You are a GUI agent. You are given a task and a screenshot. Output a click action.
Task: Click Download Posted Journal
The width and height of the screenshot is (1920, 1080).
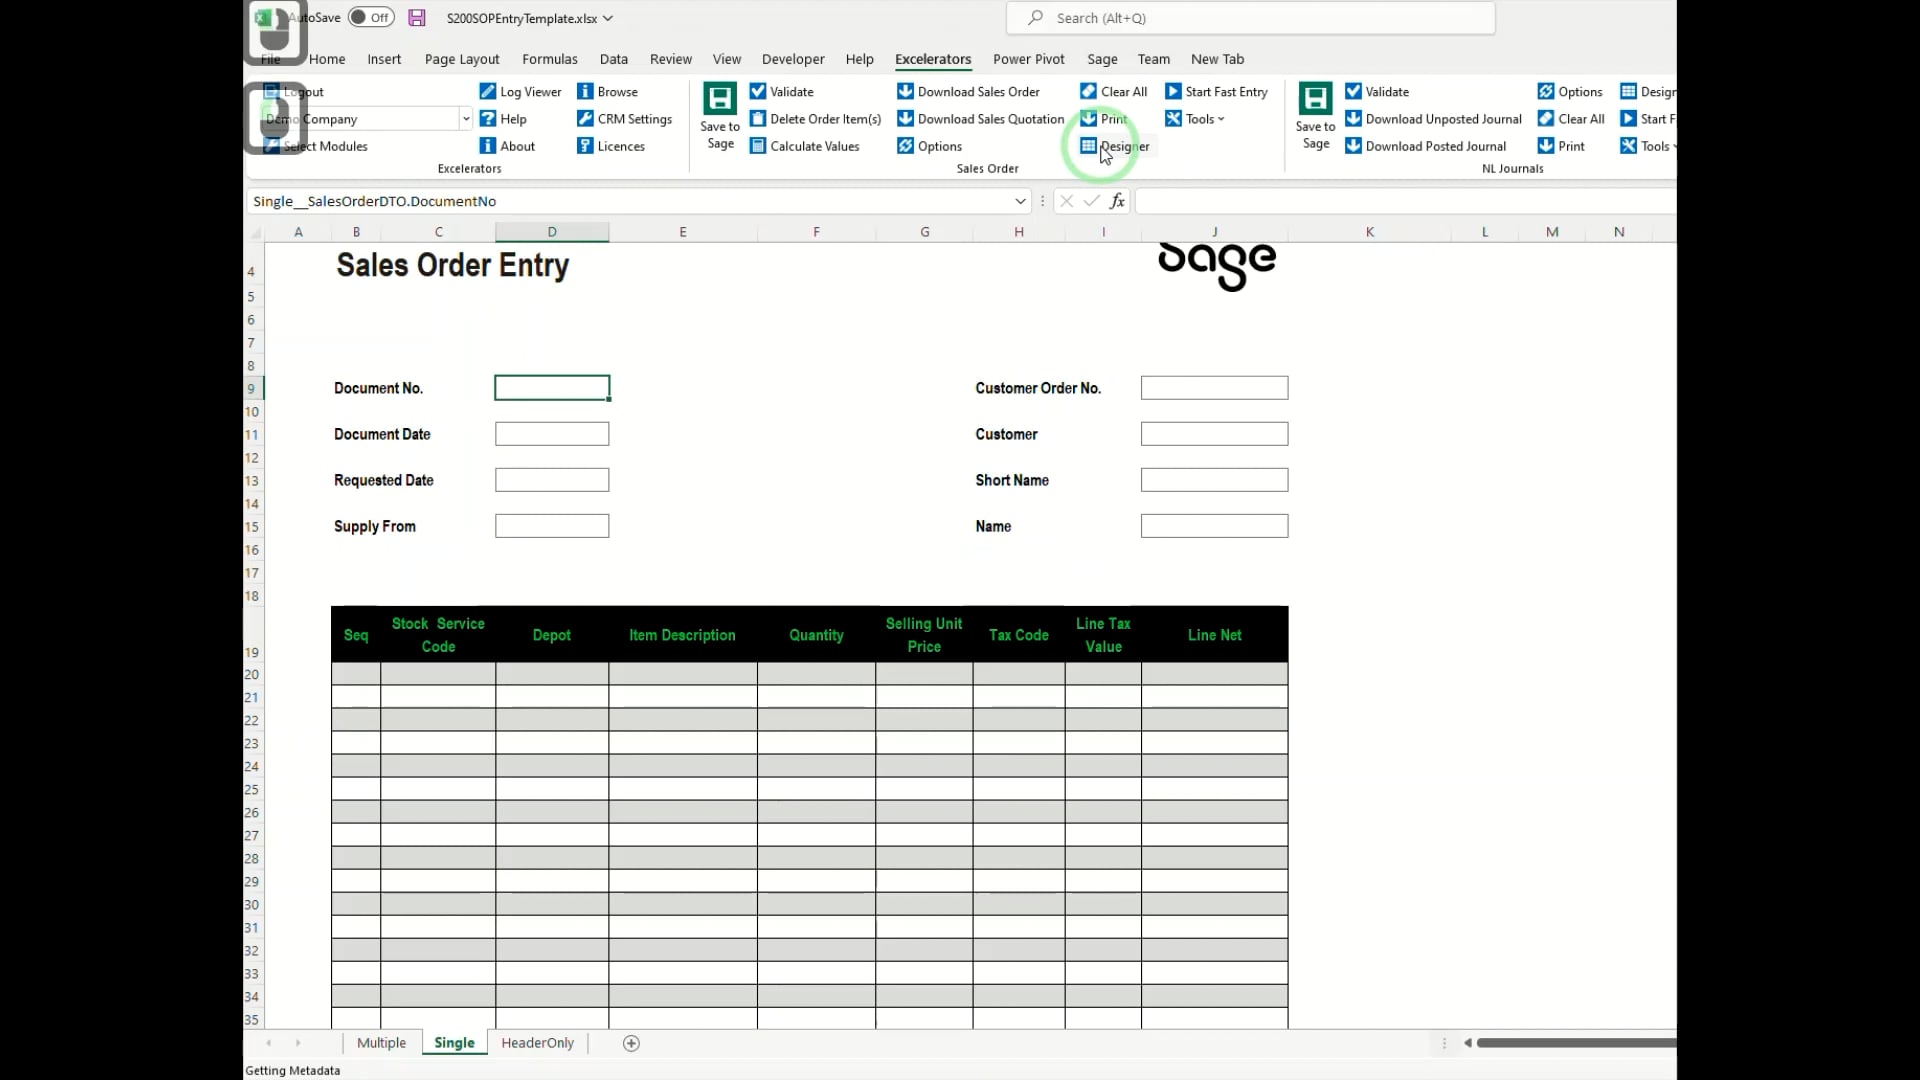pos(1425,146)
